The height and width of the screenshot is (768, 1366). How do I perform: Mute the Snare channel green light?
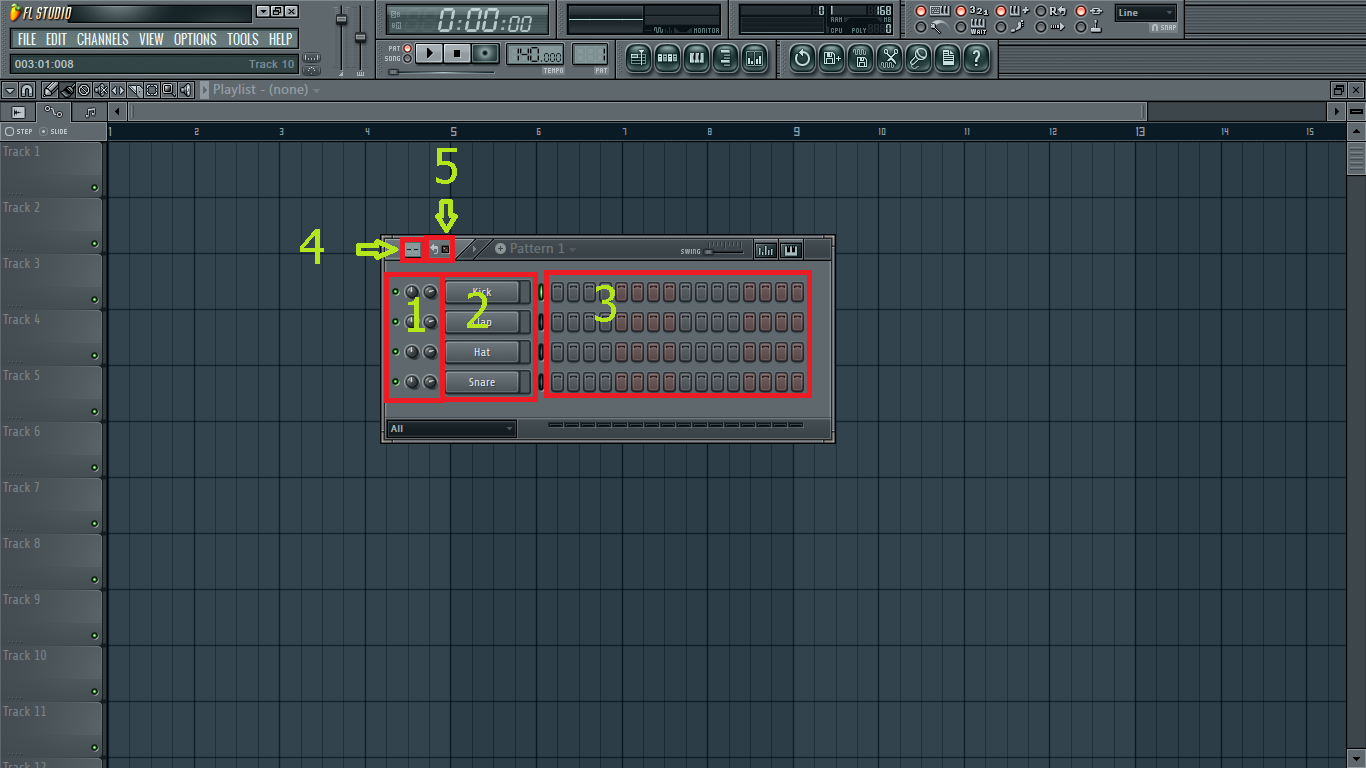point(395,382)
